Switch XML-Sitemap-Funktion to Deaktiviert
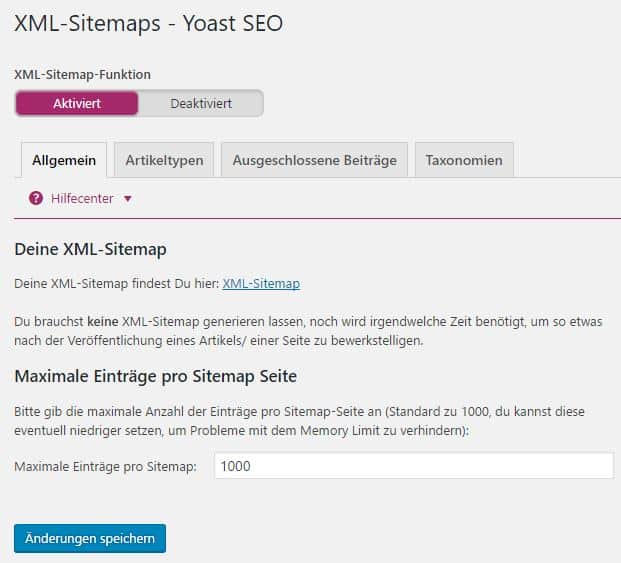Viewport: 621px width, 563px height. pyautogui.click(x=201, y=103)
